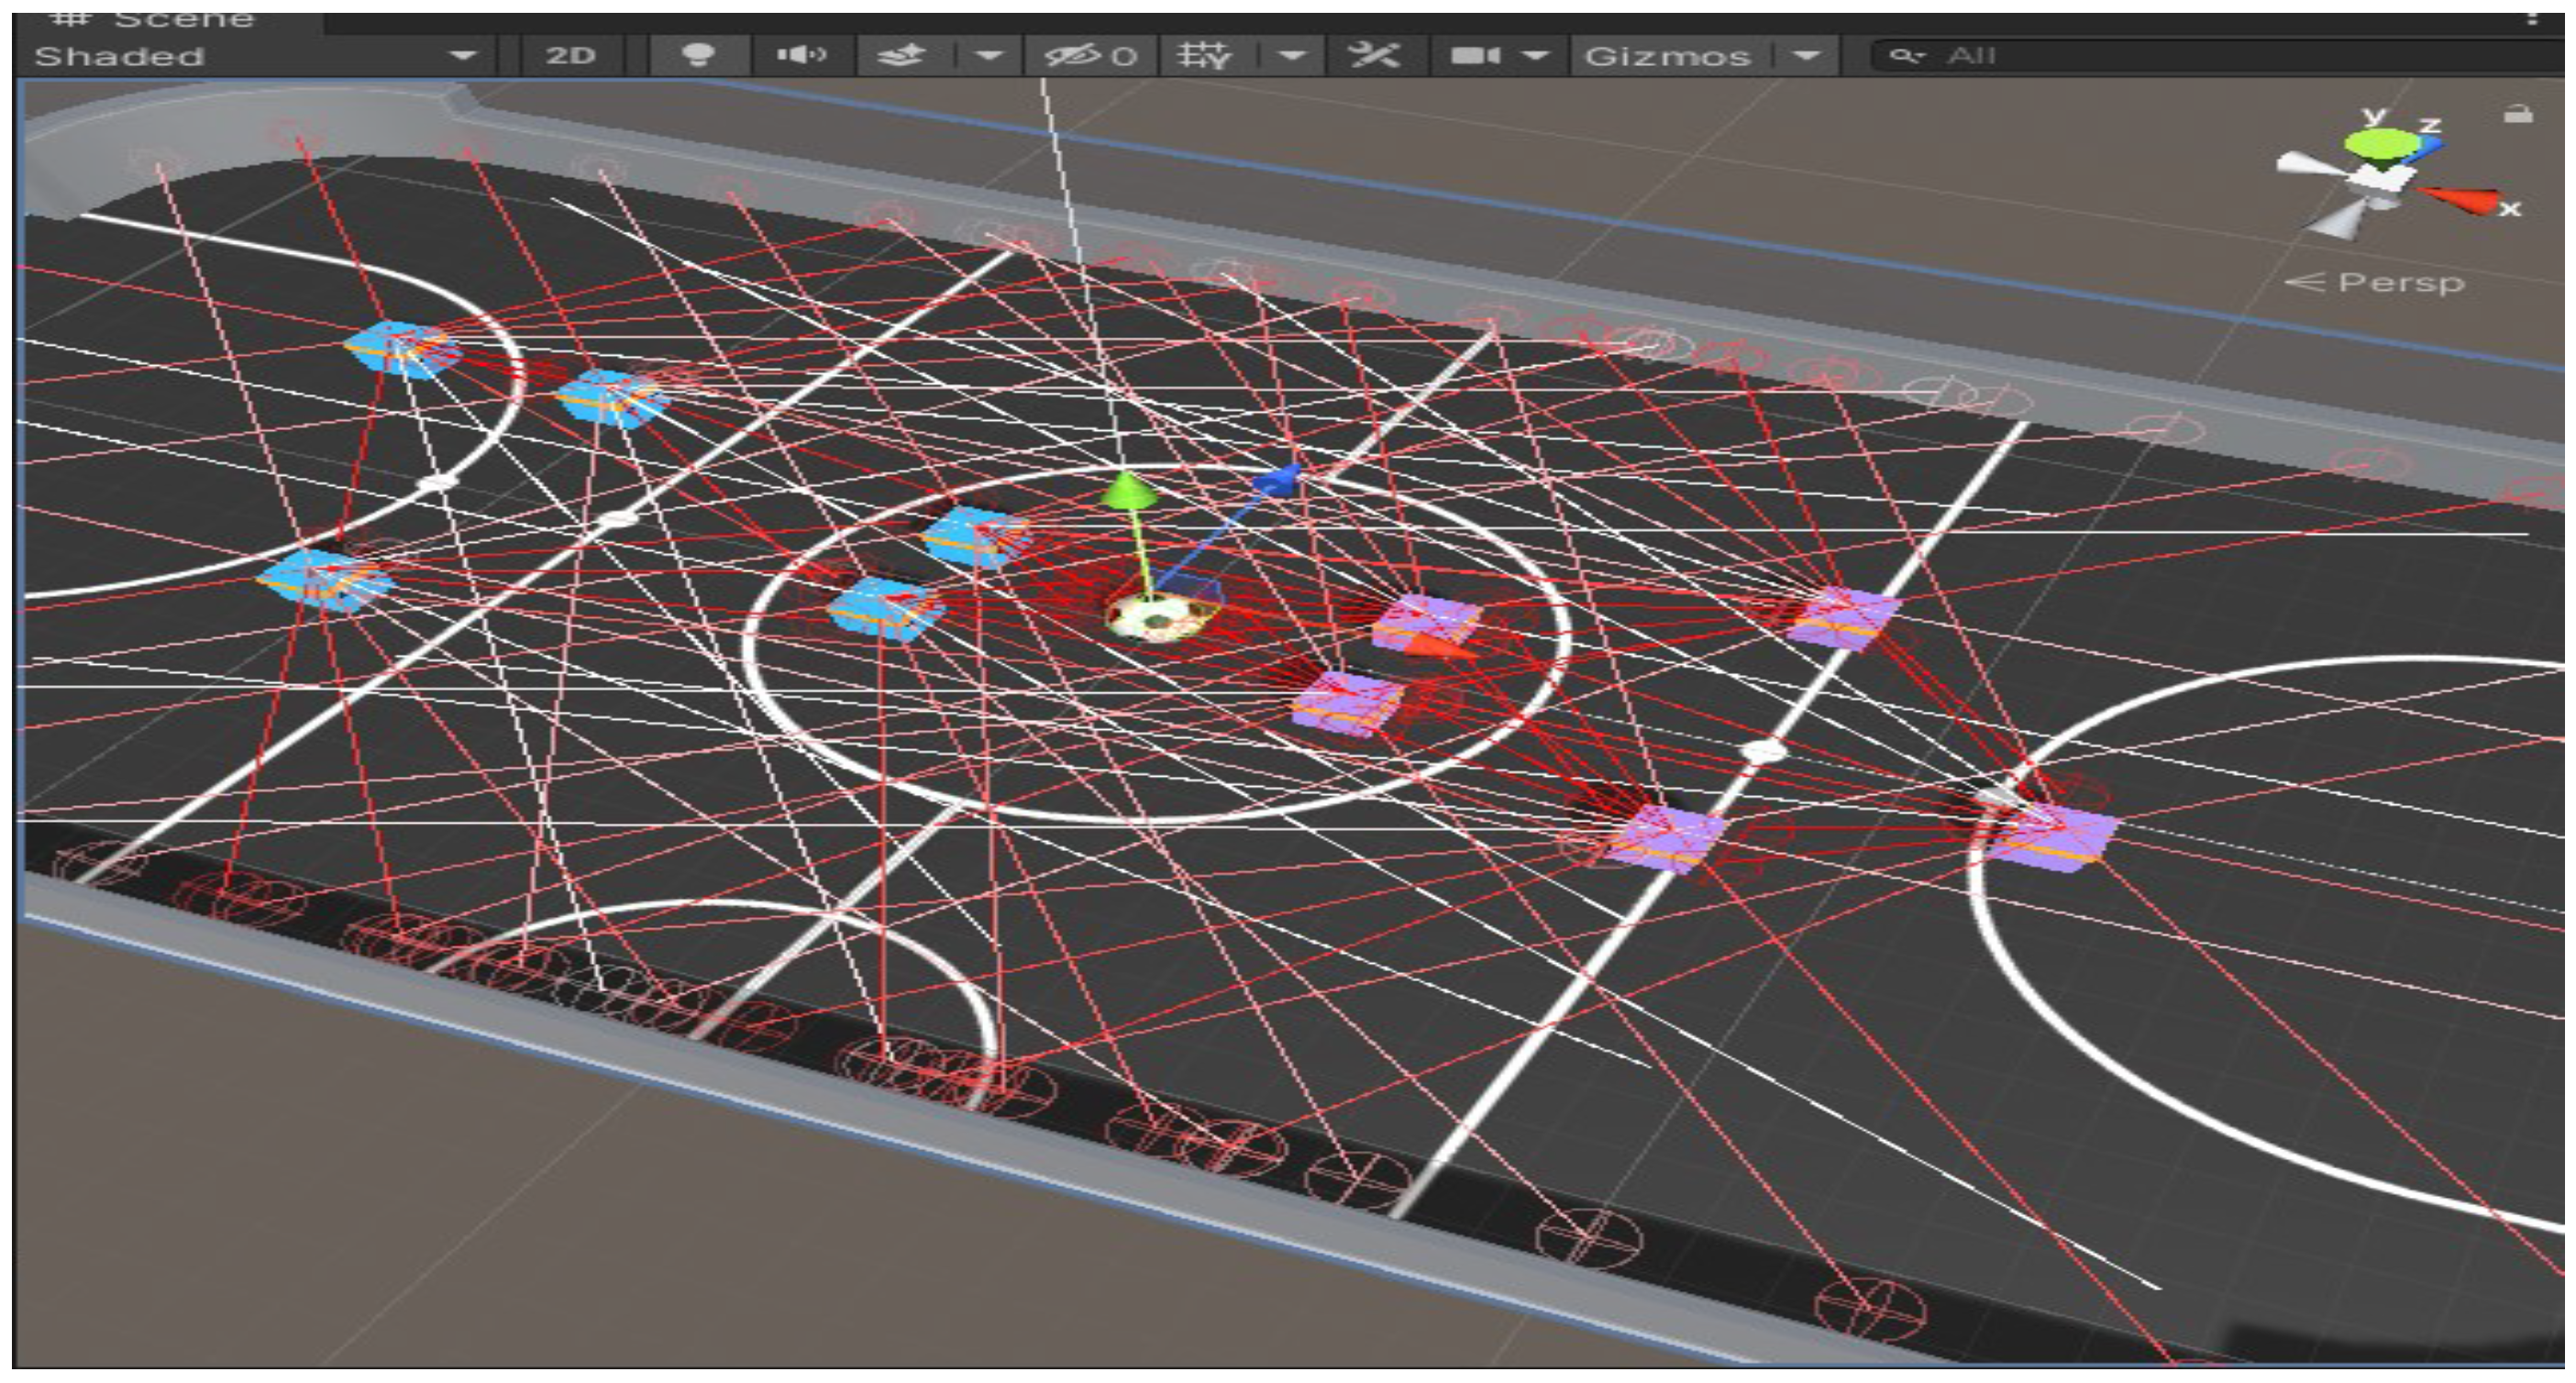Click the orientation gizmo lock icon
This screenshot has height=1383, width=2576.
(2518, 114)
